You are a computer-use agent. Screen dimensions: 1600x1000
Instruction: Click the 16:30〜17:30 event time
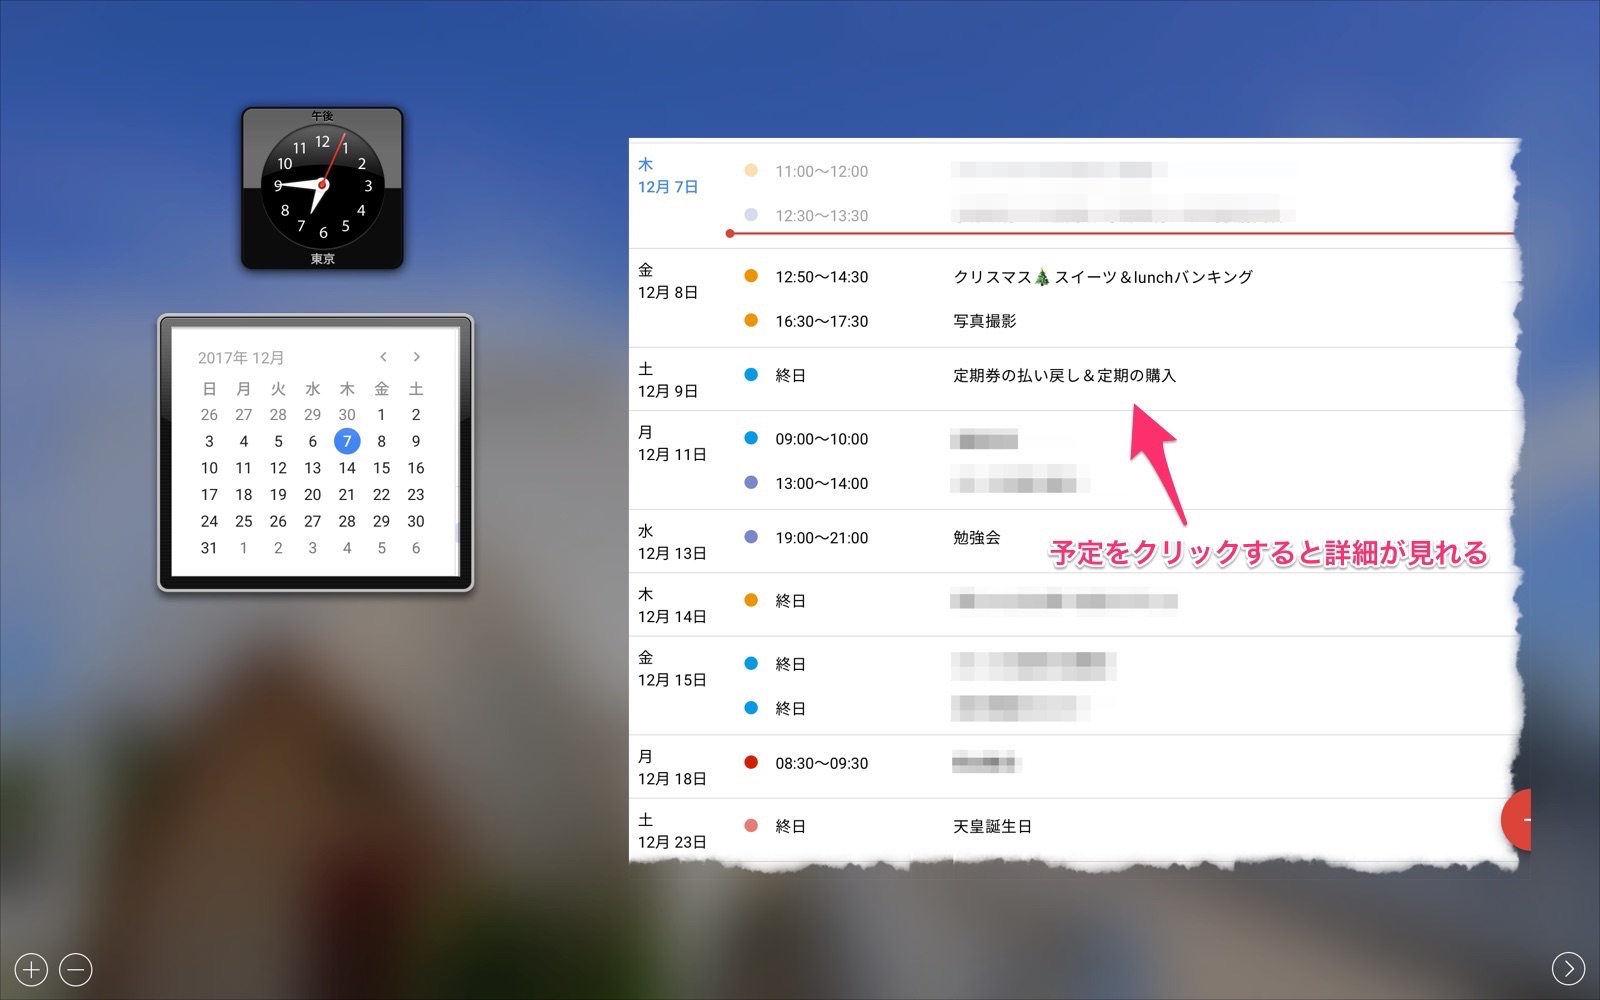pos(822,321)
